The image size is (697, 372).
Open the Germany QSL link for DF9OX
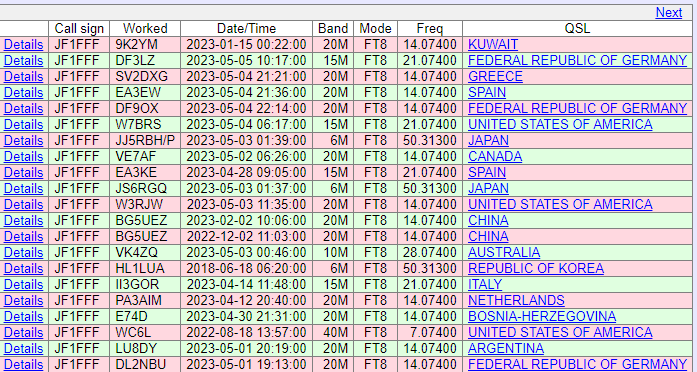pyautogui.click(x=577, y=108)
